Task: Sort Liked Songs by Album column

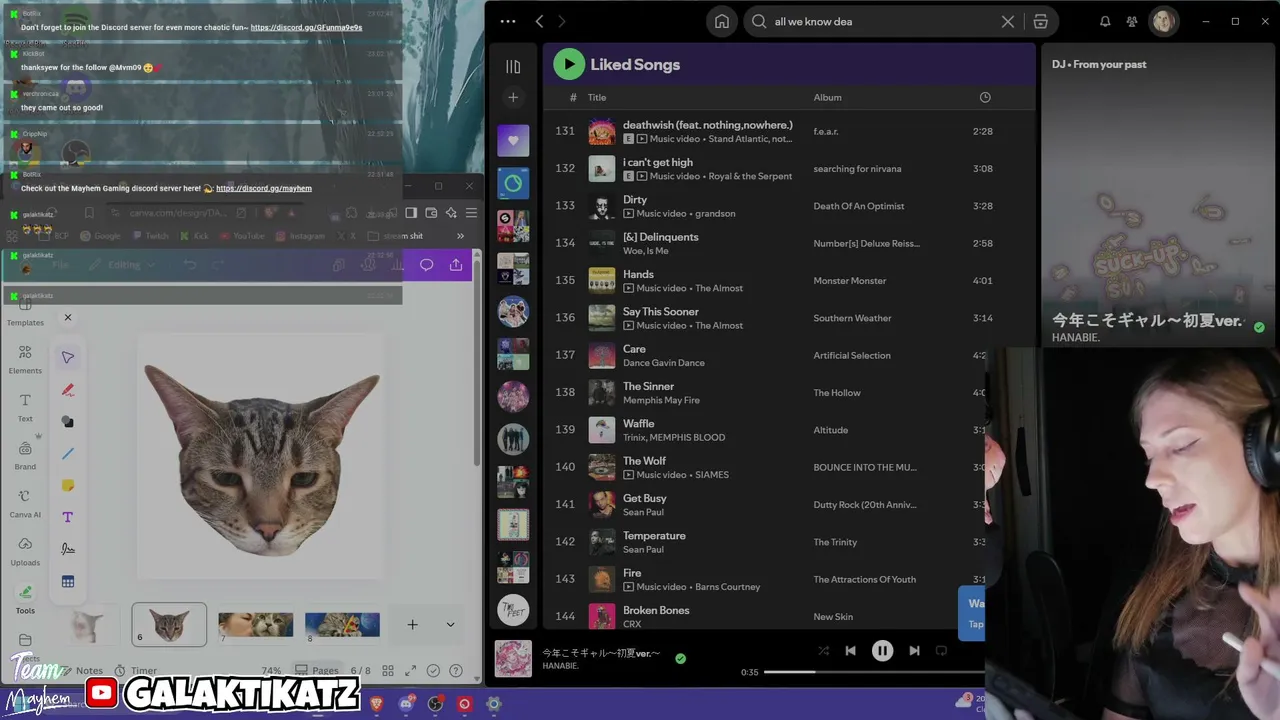Action: pyautogui.click(x=827, y=97)
